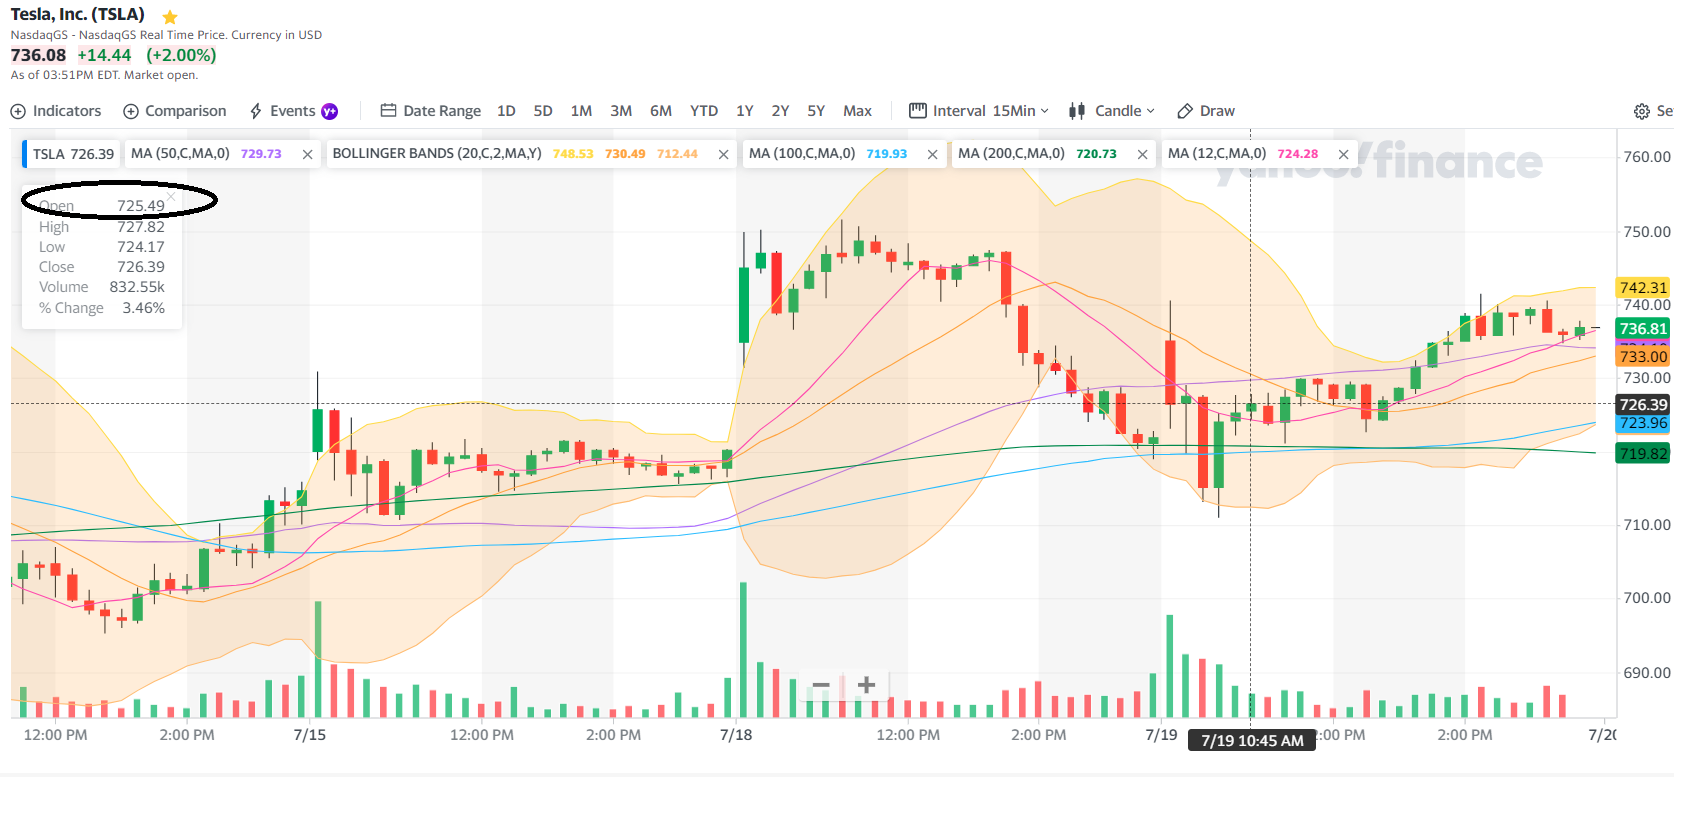
Task: Expand the Candle chart type dropdown
Action: tap(1112, 111)
